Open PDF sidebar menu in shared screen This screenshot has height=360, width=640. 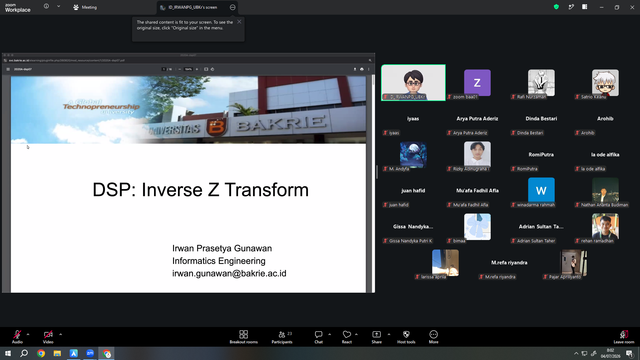[x=8, y=69]
